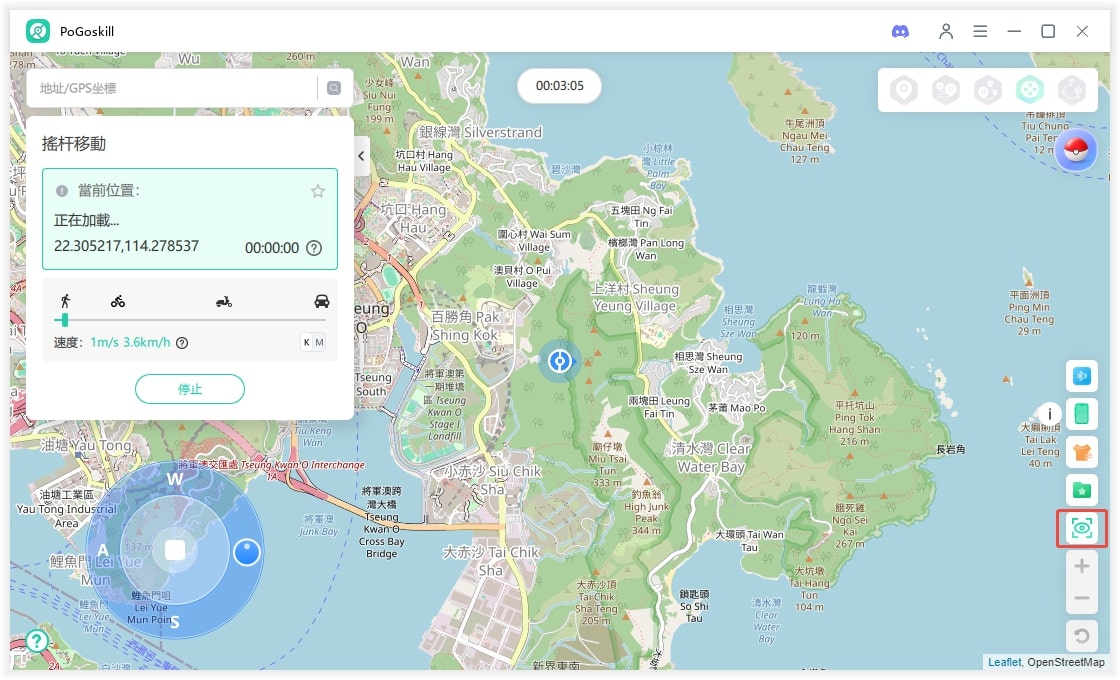The image size is (1120, 680).
Task: Open the user account icon
Action: (x=946, y=31)
